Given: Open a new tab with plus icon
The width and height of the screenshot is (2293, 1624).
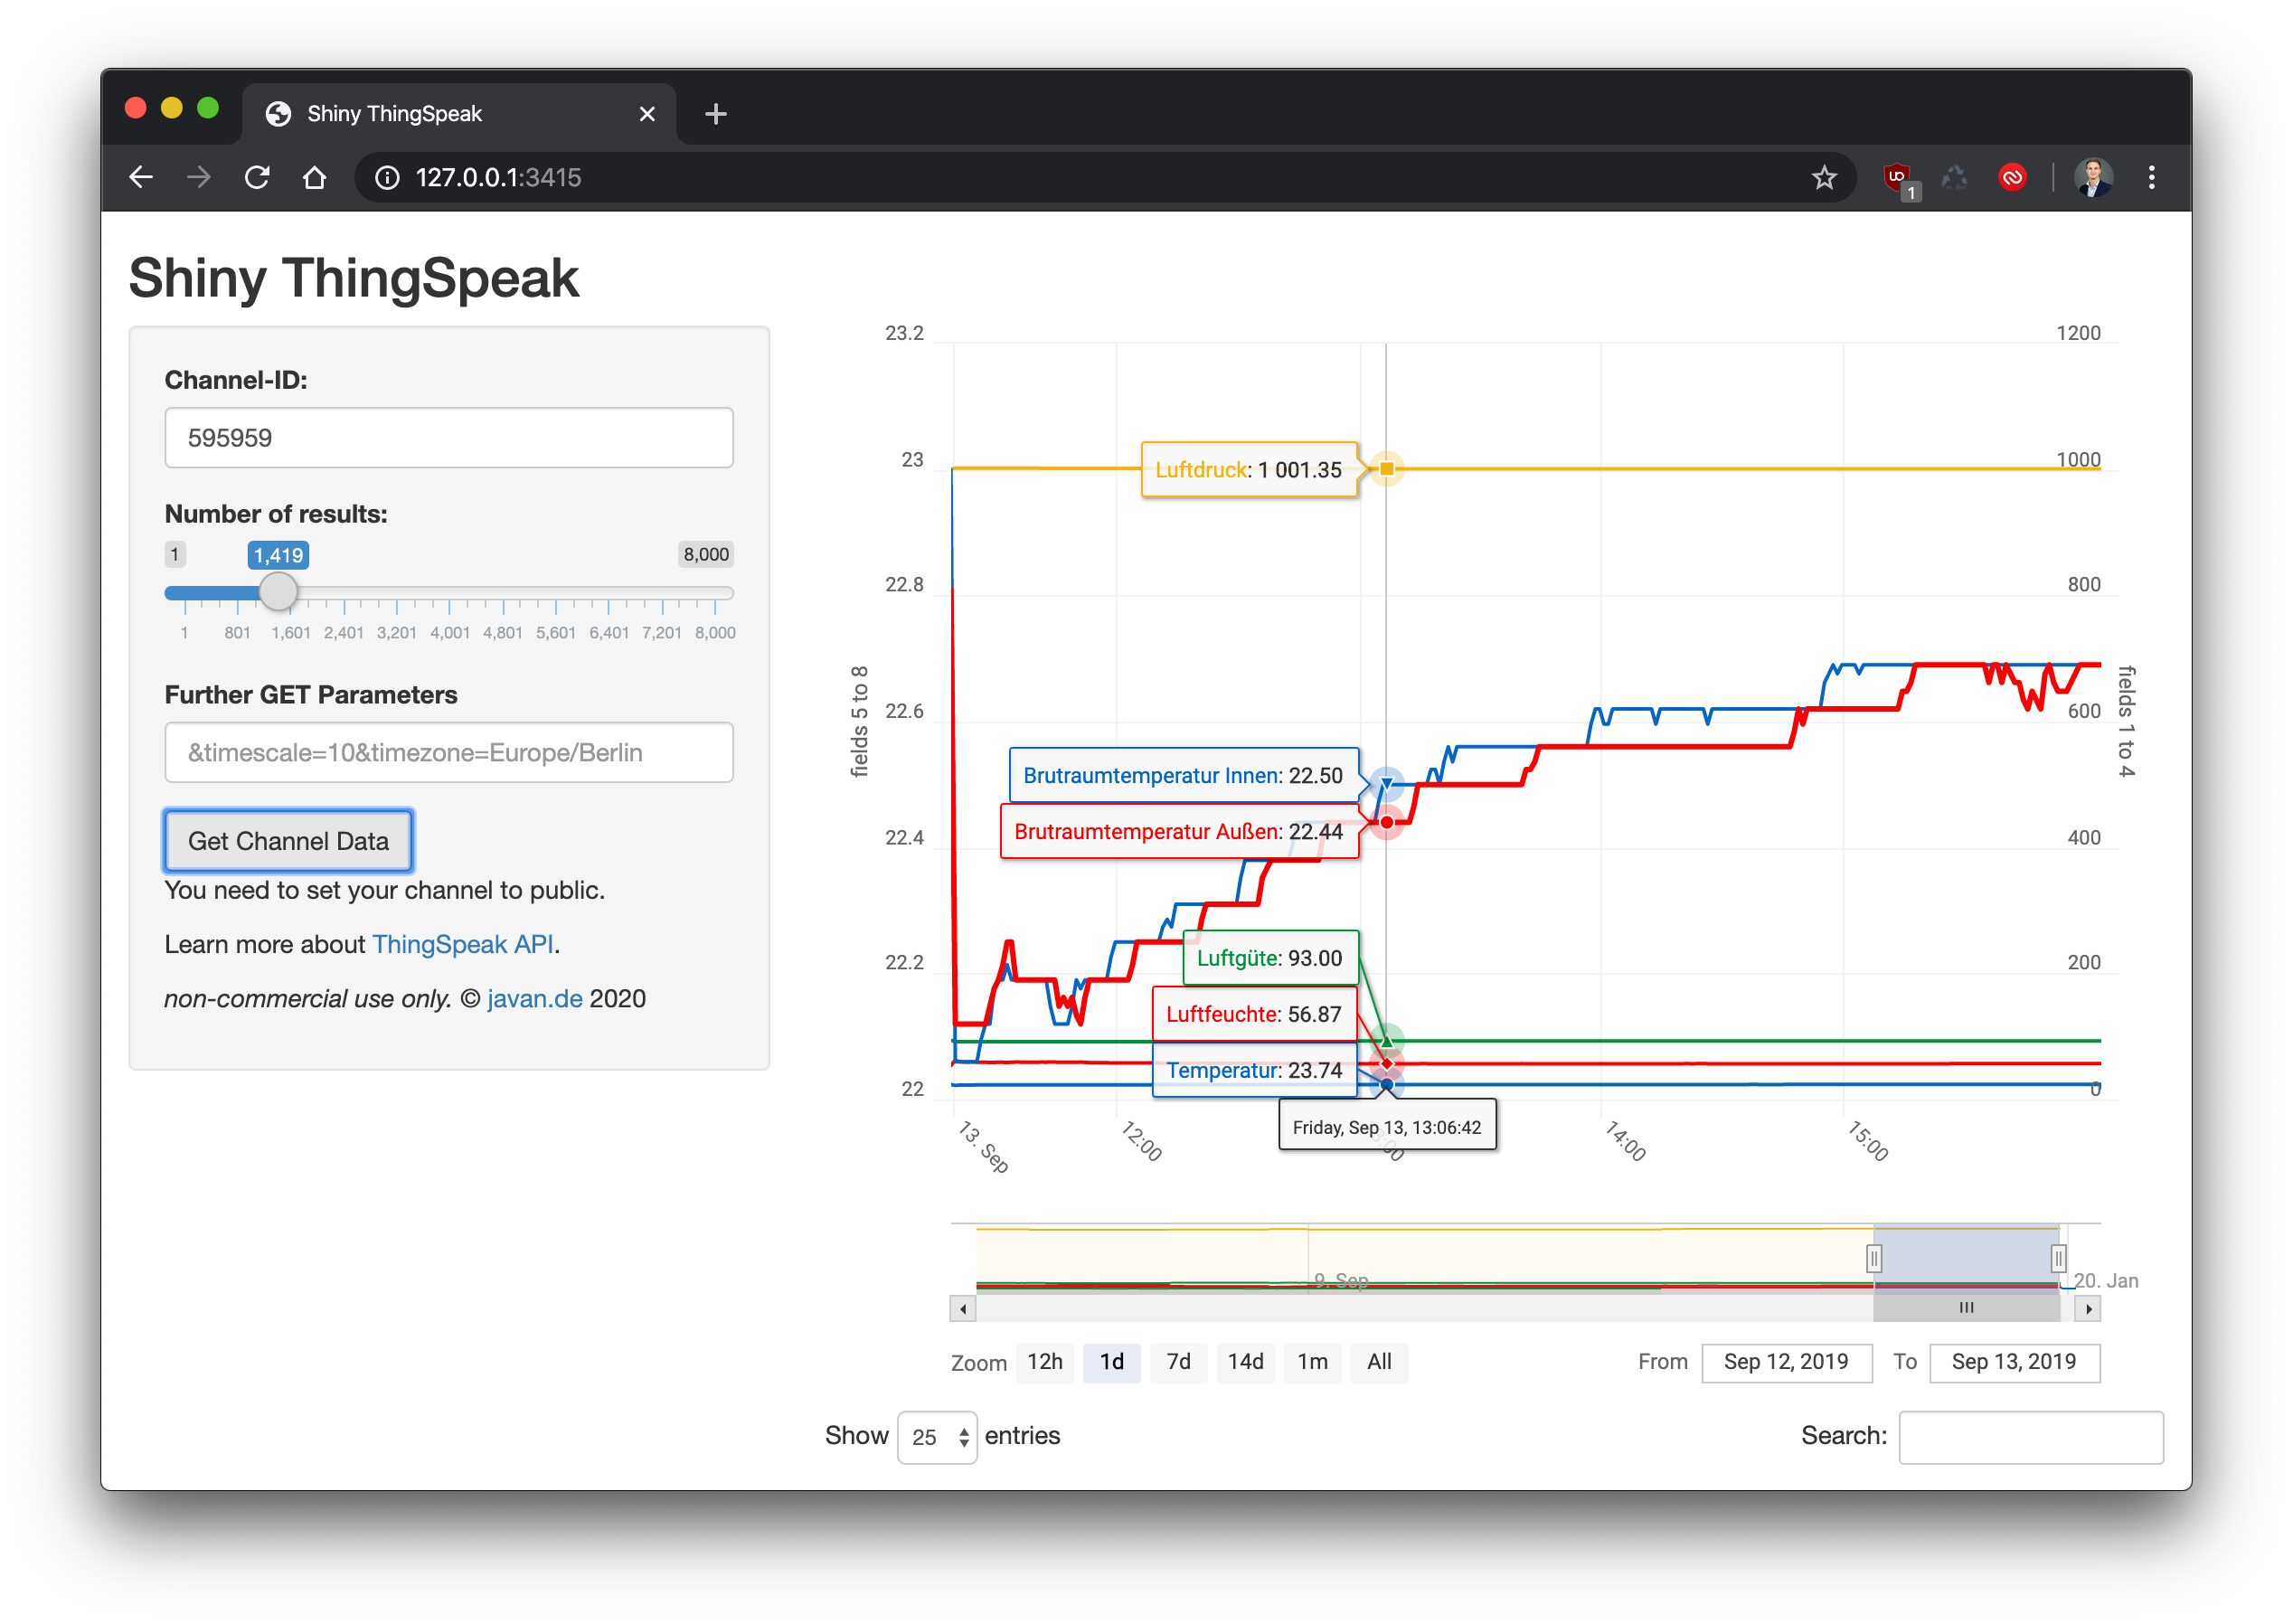Looking at the screenshot, I should (x=715, y=114).
